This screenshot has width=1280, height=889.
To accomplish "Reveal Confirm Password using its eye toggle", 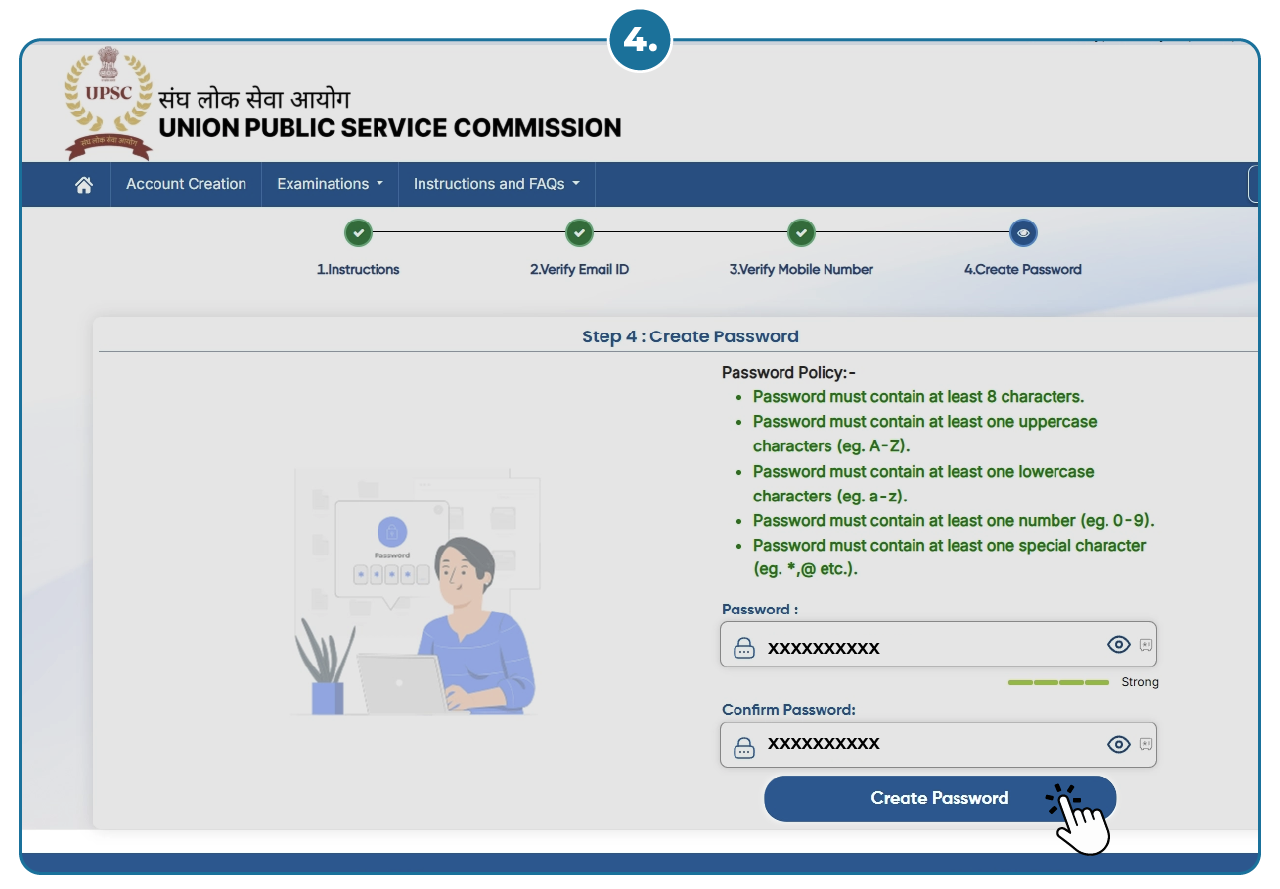I will point(1118,744).
